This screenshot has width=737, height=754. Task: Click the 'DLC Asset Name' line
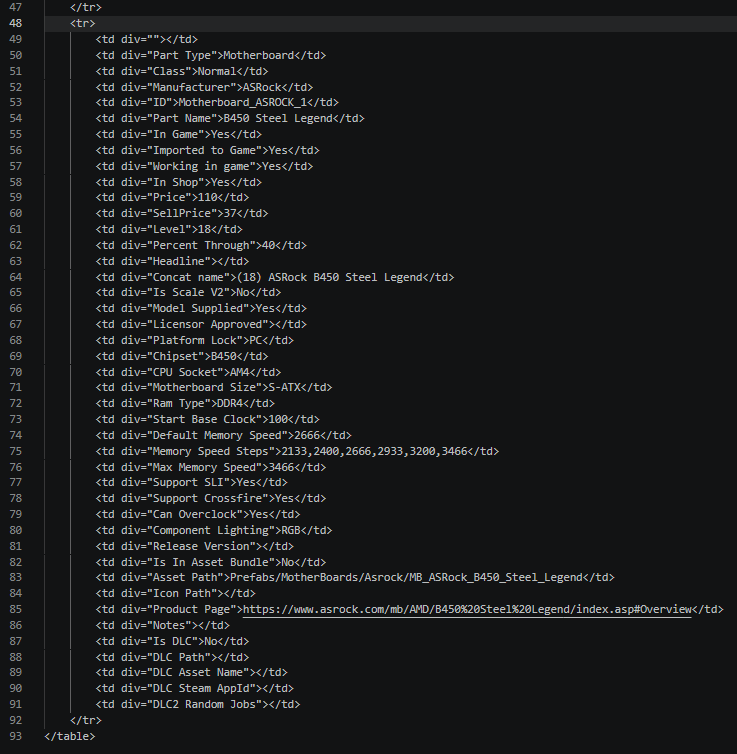coord(191,672)
